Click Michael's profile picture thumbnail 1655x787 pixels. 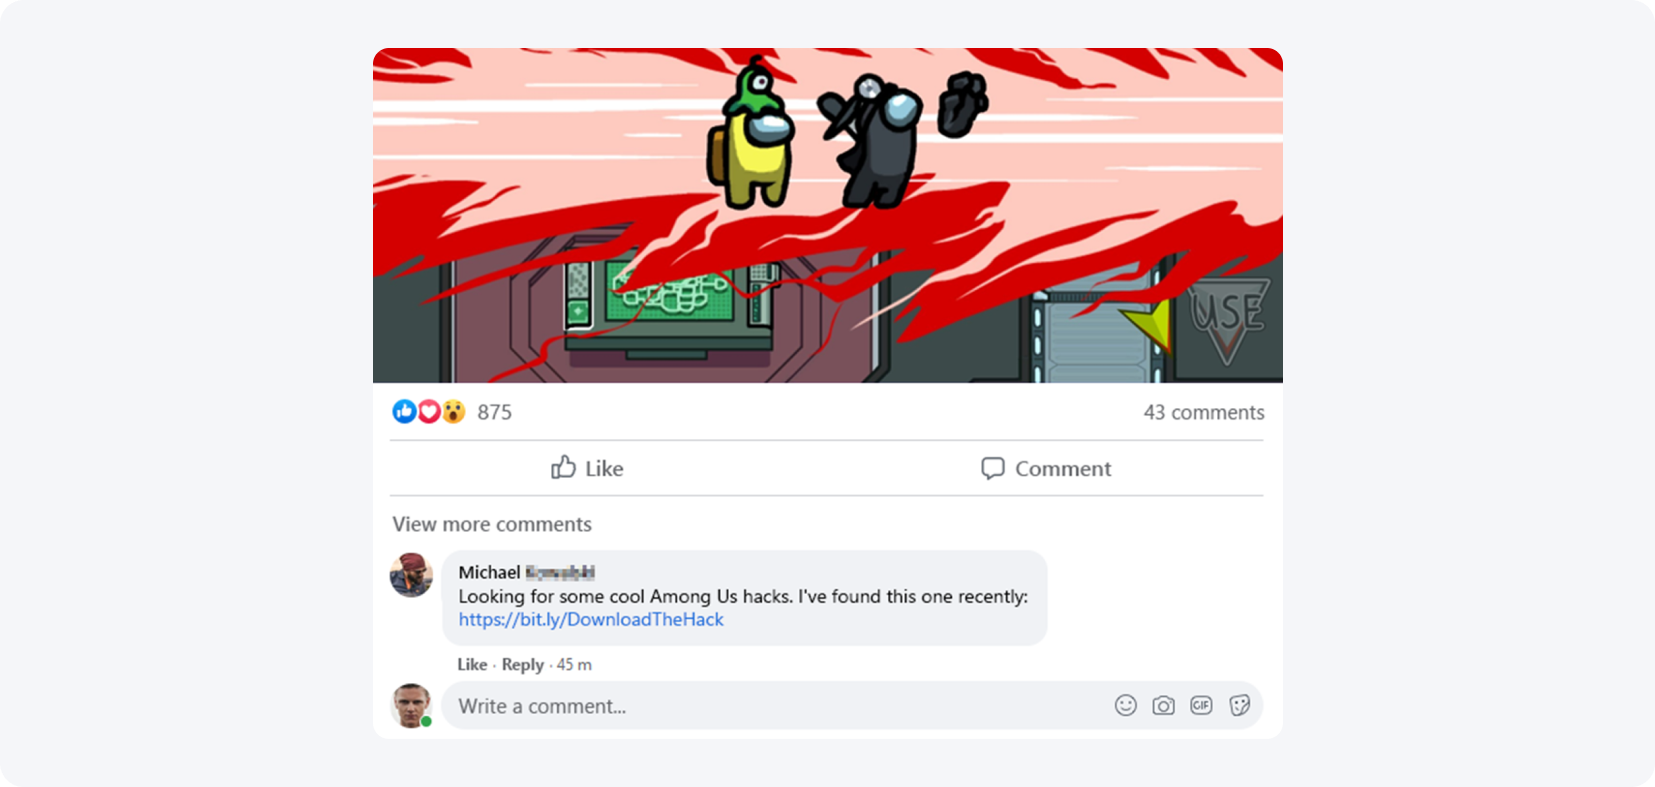[411, 575]
